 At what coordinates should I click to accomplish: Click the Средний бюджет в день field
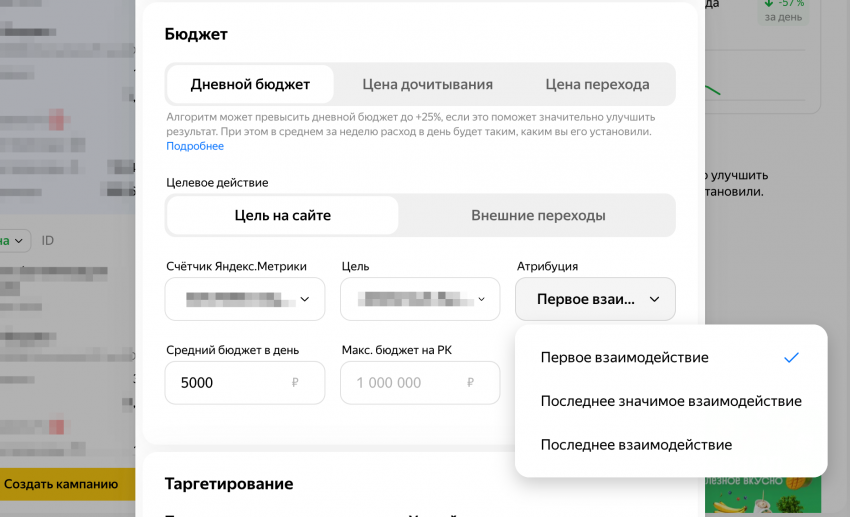tap(230, 383)
